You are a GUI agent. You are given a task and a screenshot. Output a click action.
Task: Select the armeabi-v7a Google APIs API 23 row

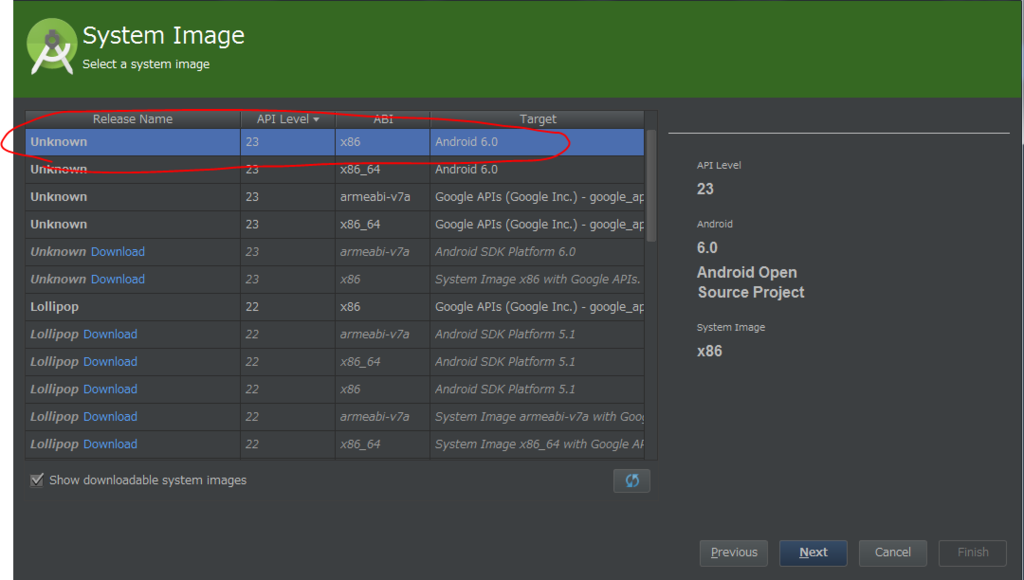click(x=335, y=197)
